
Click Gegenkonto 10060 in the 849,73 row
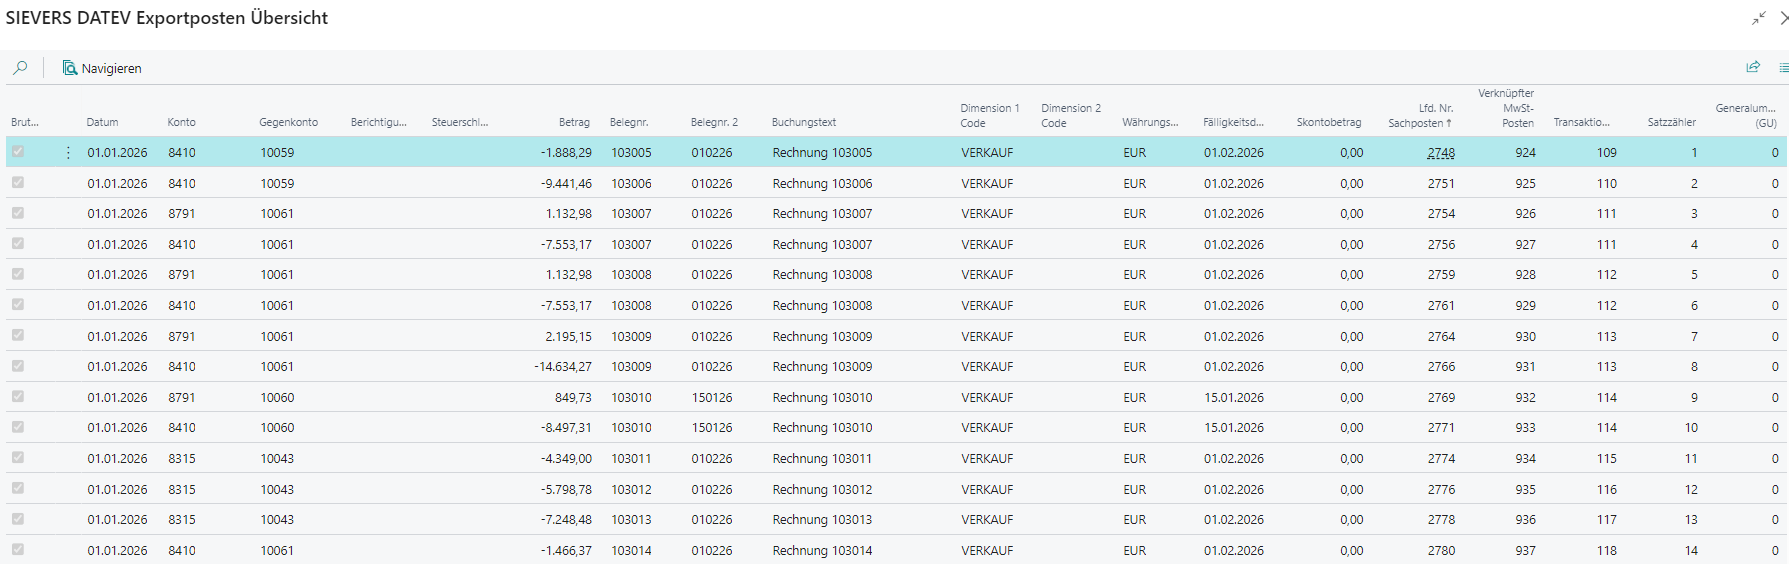[x=277, y=398]
